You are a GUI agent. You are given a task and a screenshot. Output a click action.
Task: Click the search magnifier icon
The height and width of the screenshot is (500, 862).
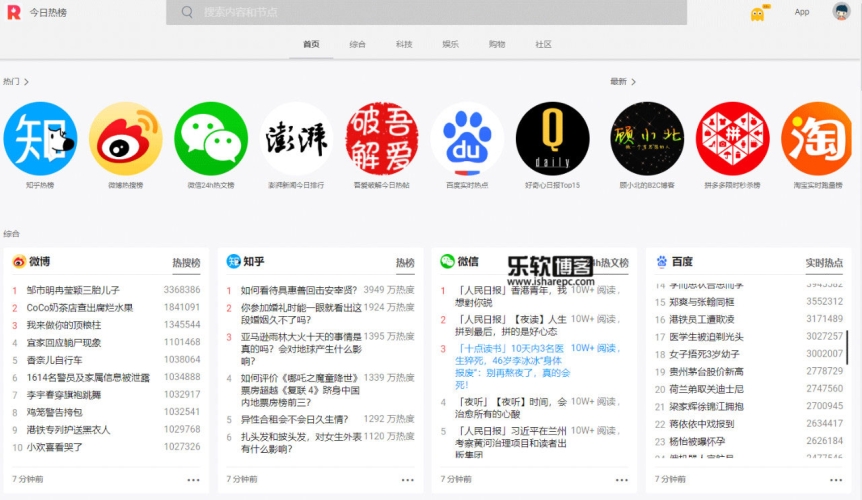tap(187, 12)
